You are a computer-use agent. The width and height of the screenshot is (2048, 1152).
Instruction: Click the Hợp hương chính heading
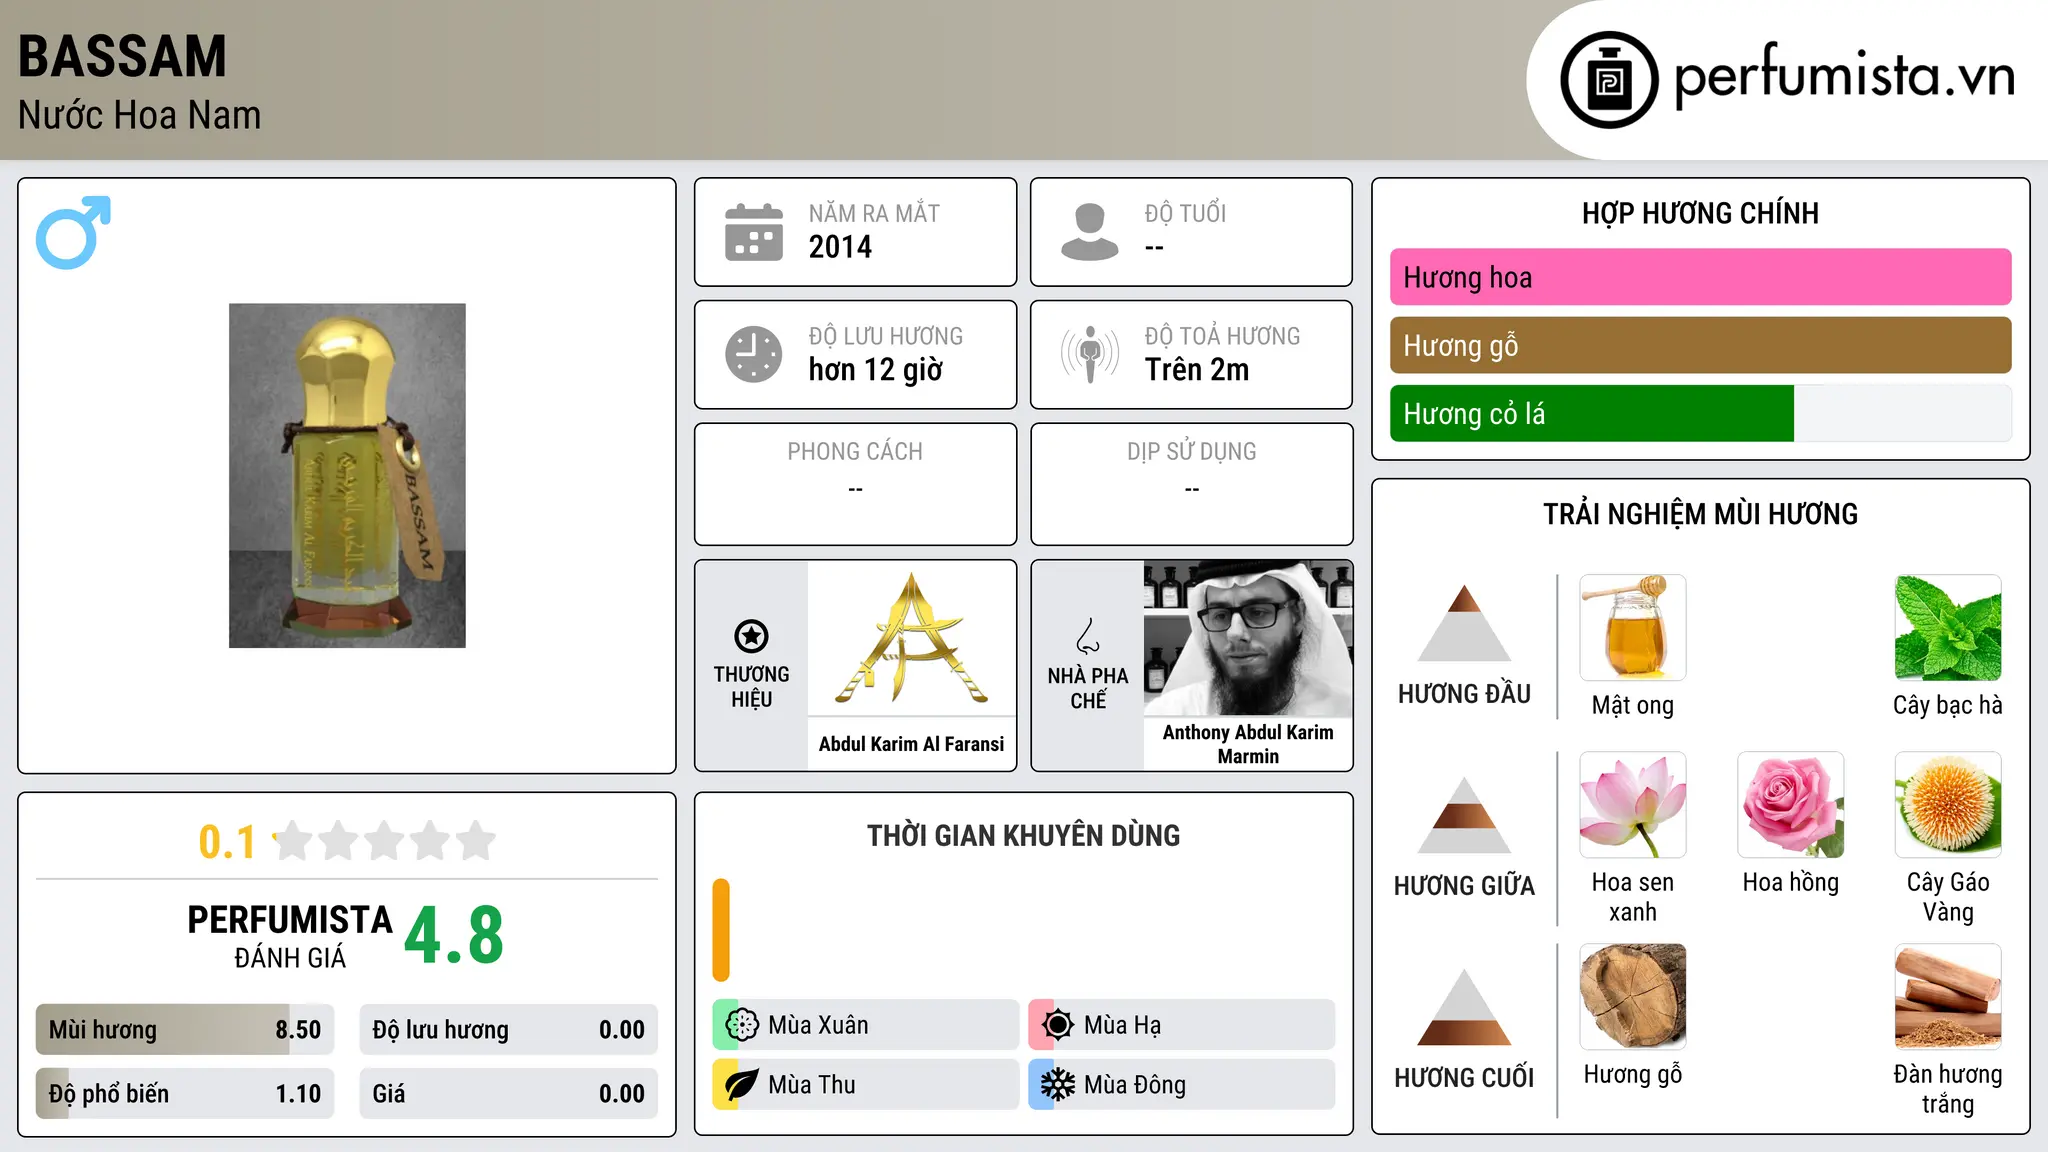pos(1700,213)
